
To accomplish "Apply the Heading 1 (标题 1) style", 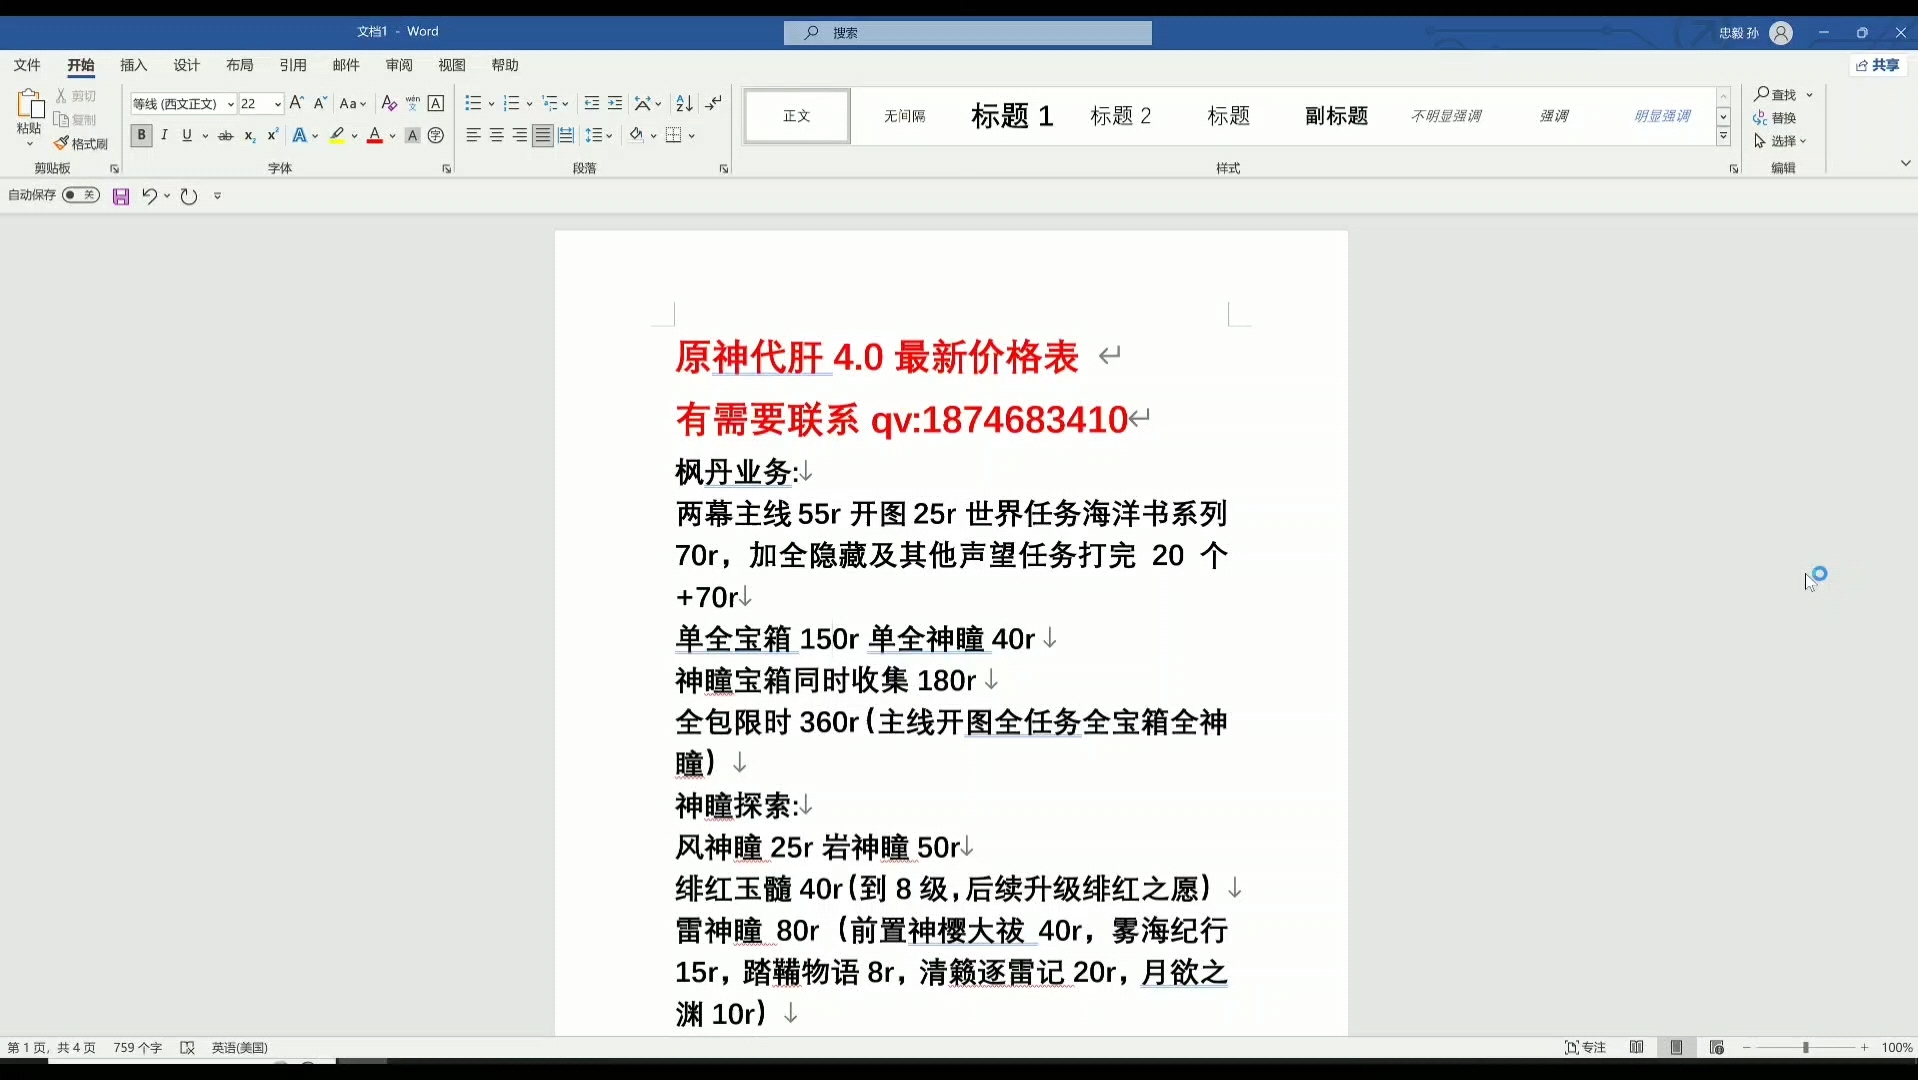I will point(1012,116).
